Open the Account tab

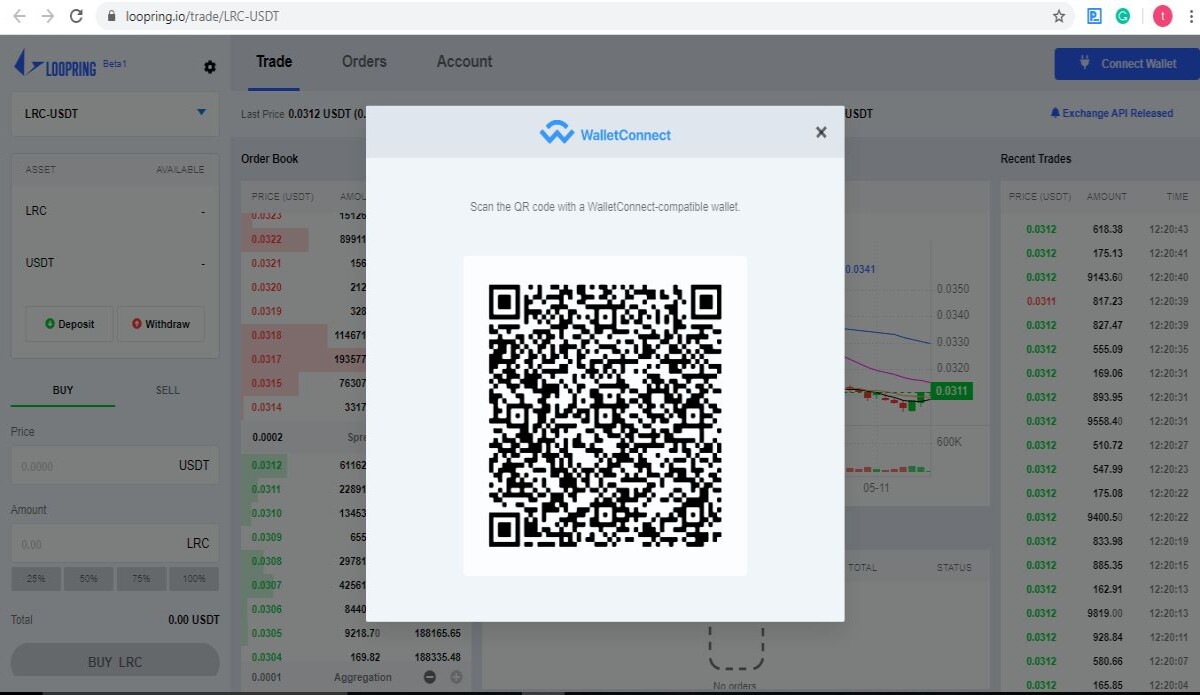click(464, 61)
